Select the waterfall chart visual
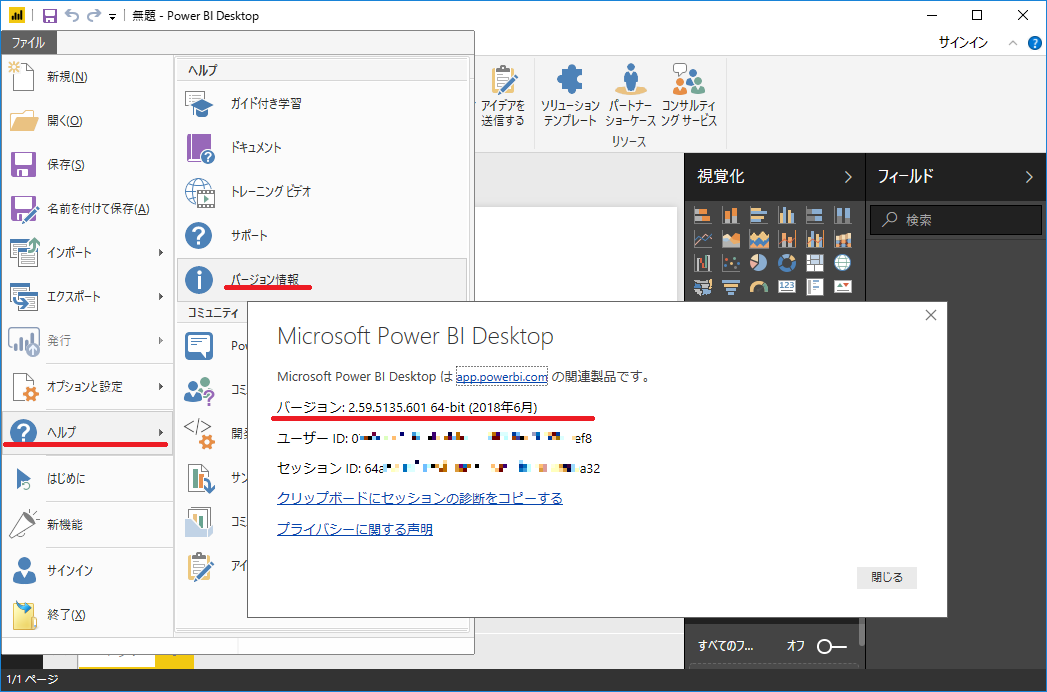 702,263
